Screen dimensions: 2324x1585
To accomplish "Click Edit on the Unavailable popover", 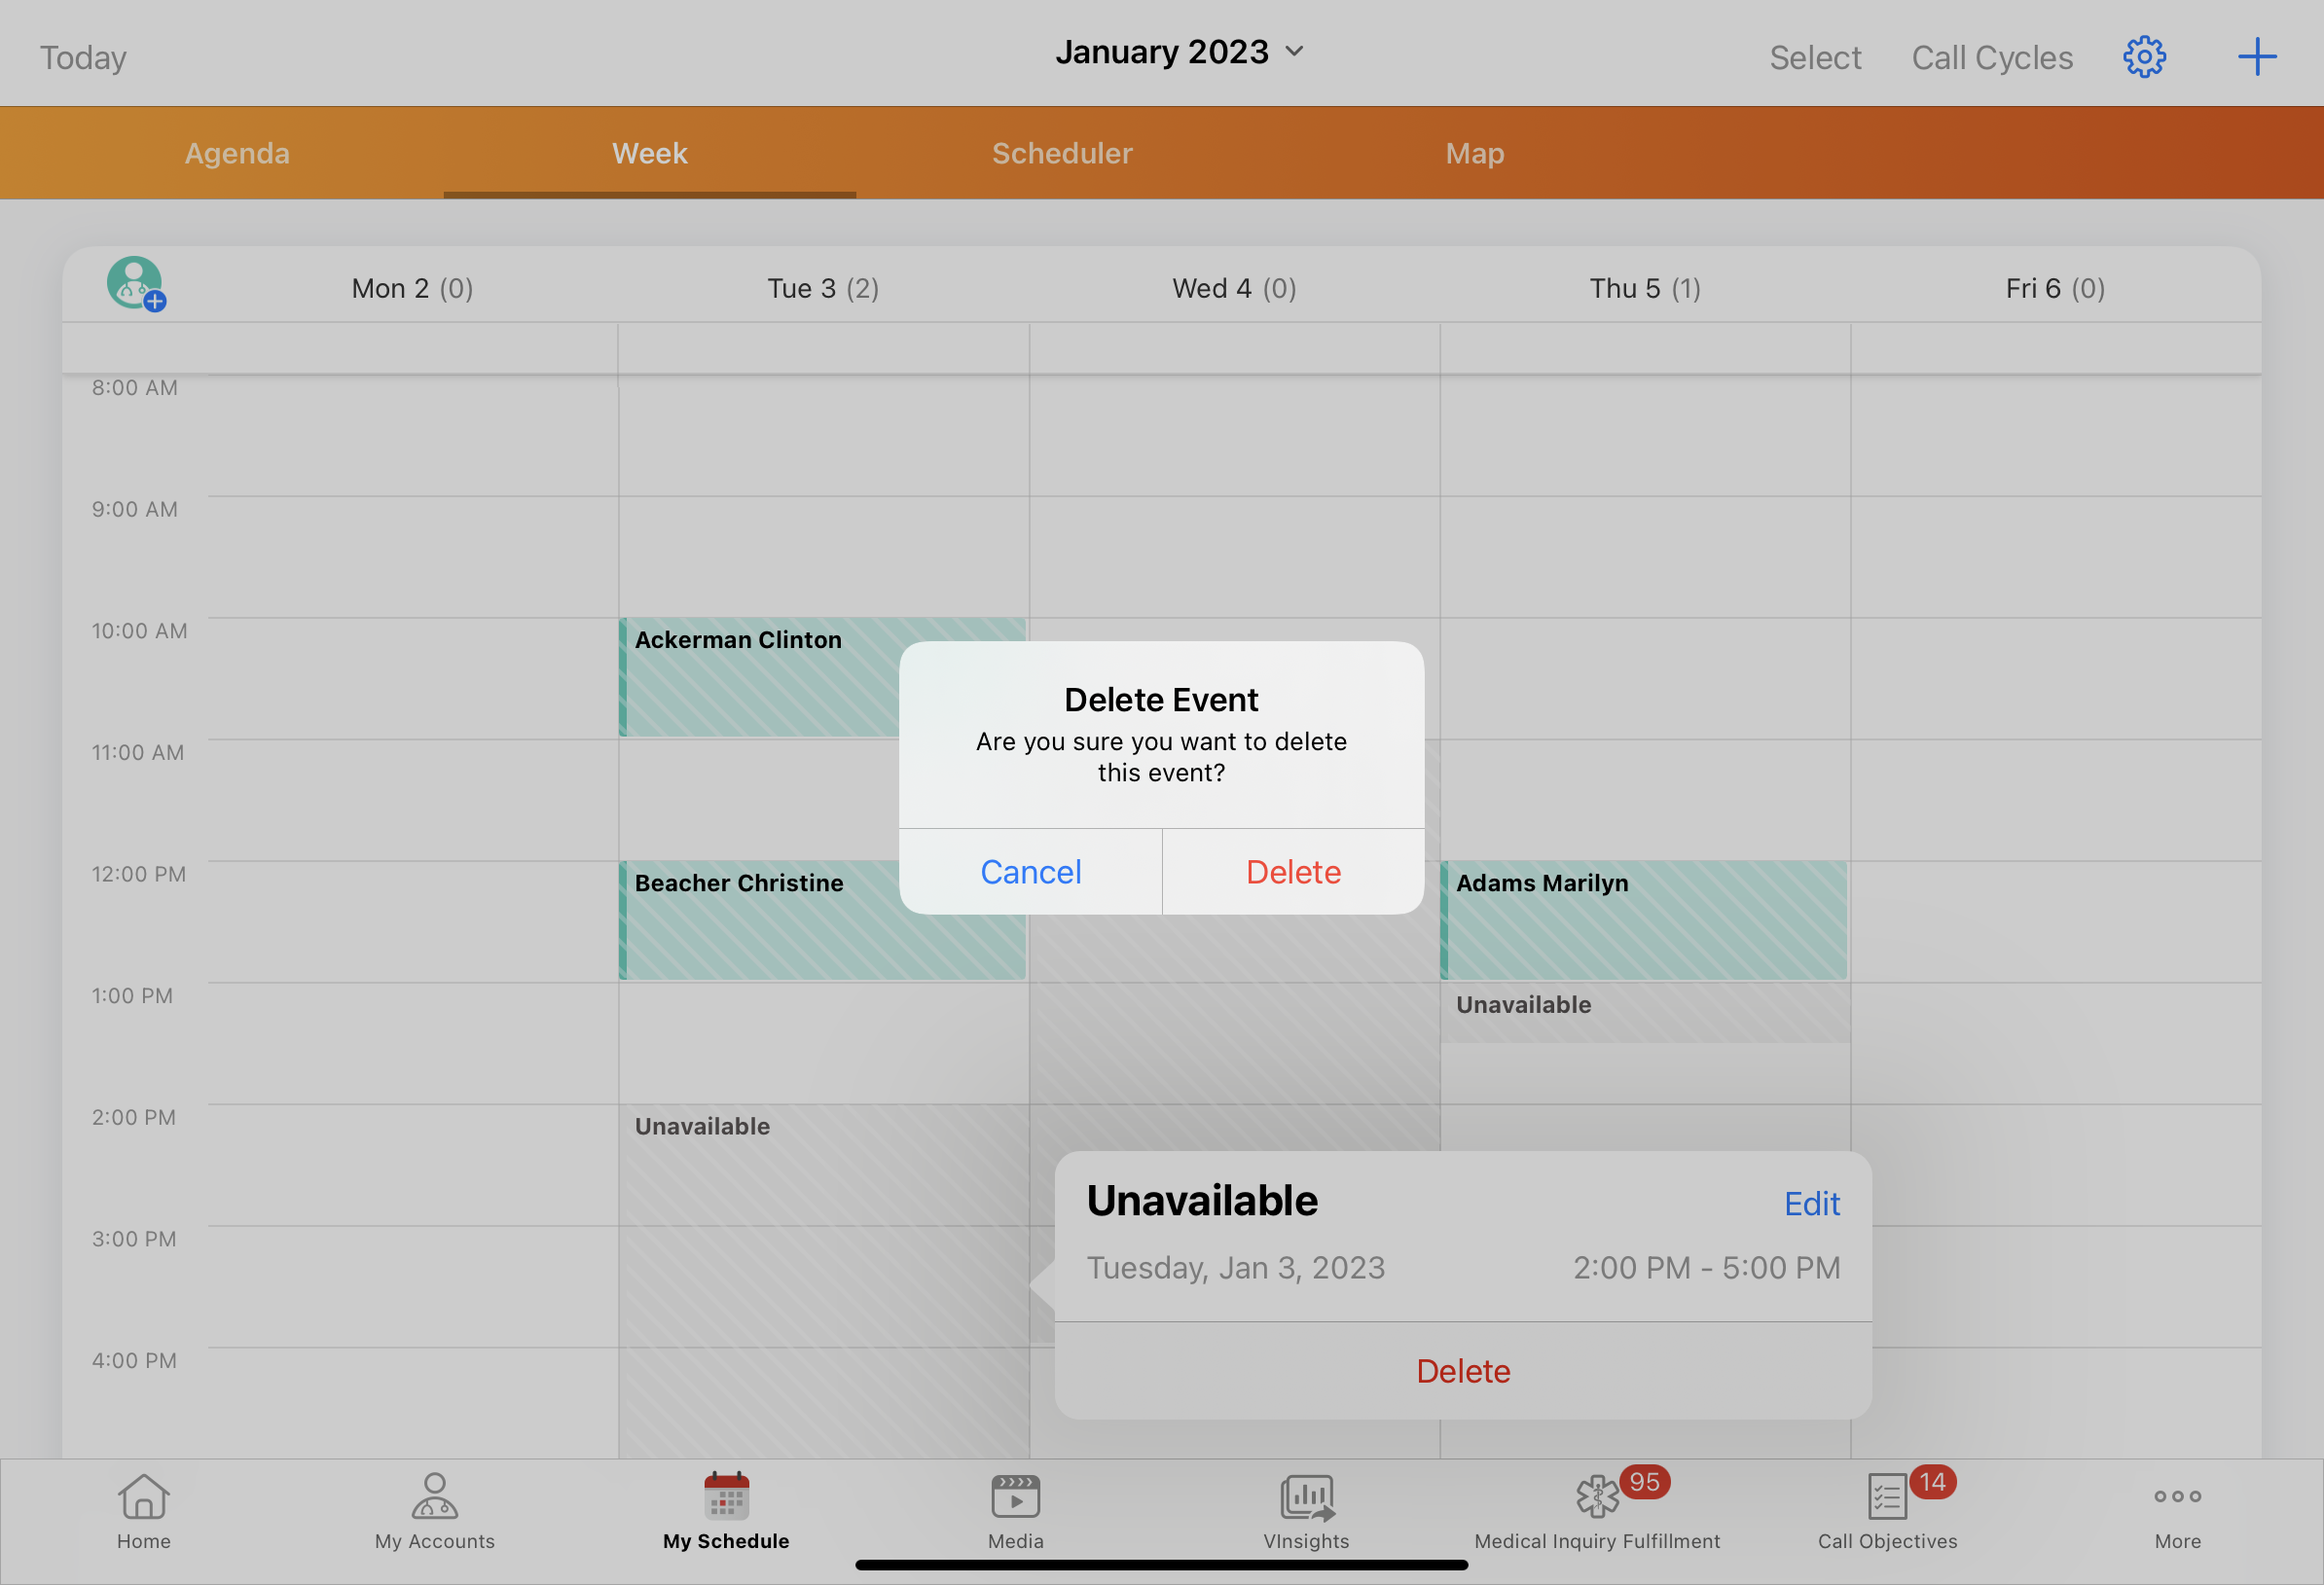I will tap(1811, 1203).
